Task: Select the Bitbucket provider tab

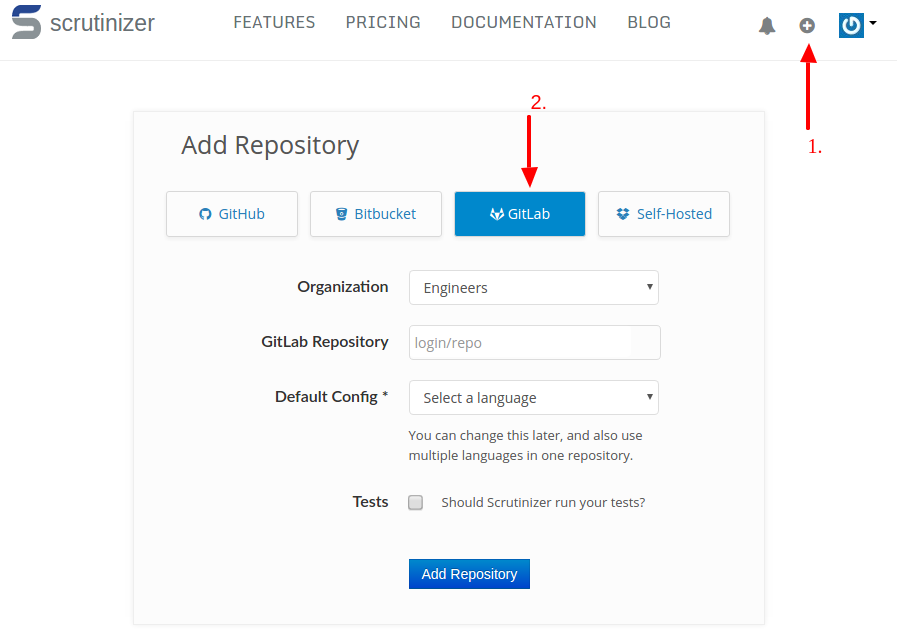Action: 376,214
